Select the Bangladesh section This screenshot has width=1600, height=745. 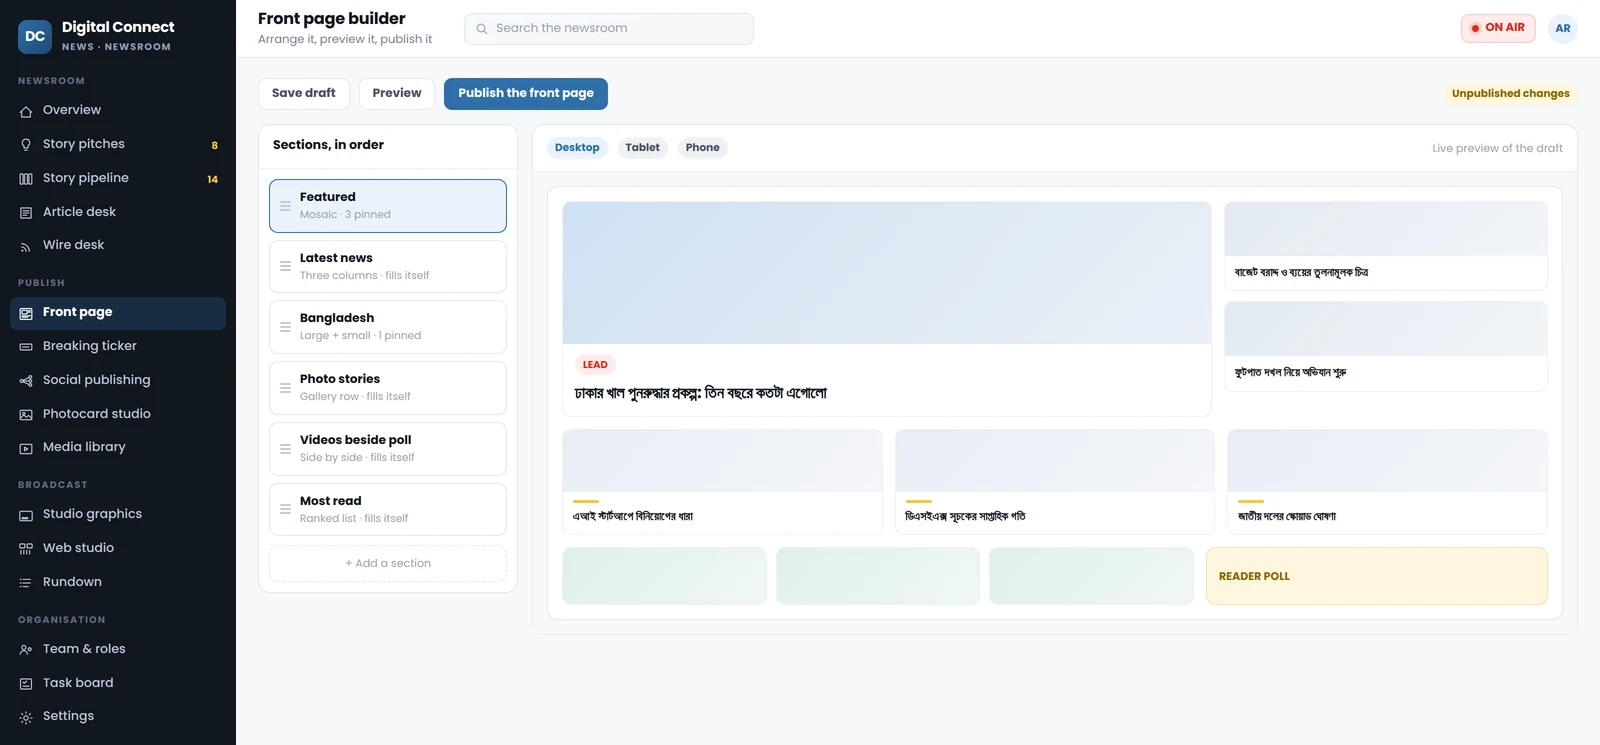pyautogui.click(x=388, y=327)
